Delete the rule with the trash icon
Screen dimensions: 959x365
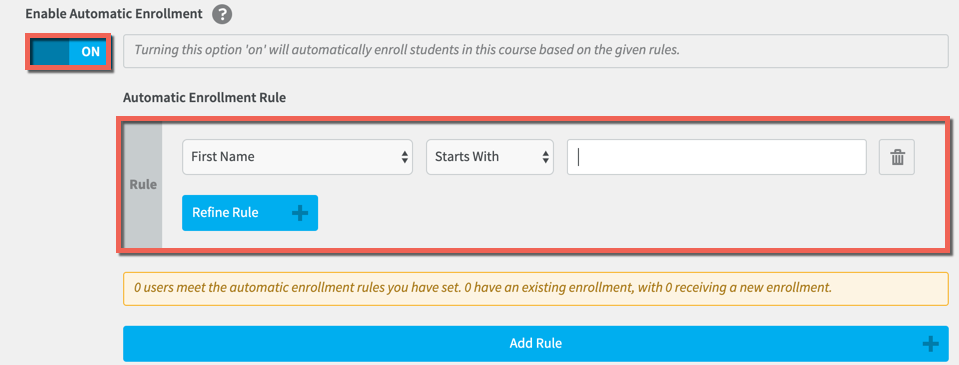[x=897, y=157]
